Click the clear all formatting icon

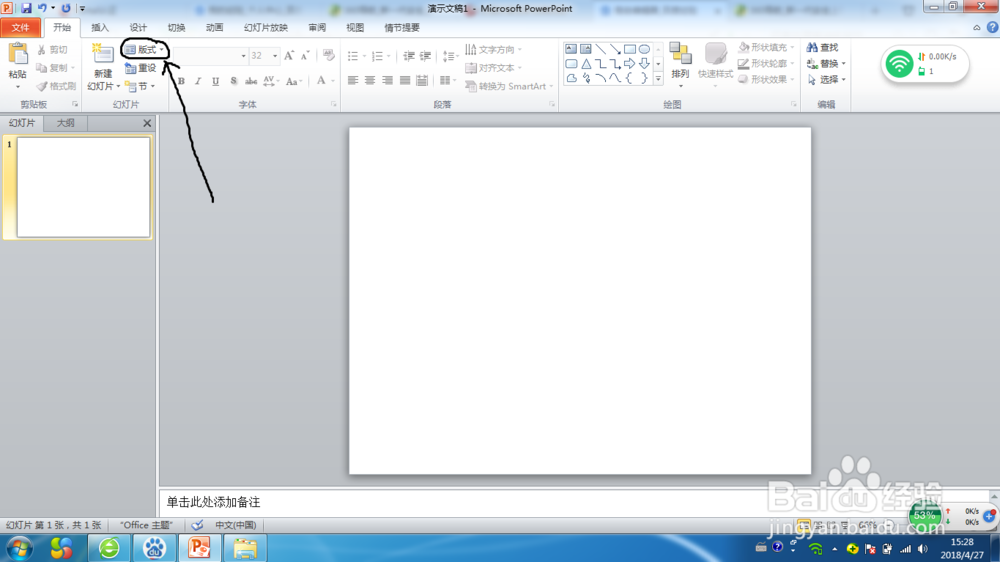click(328, 56)
